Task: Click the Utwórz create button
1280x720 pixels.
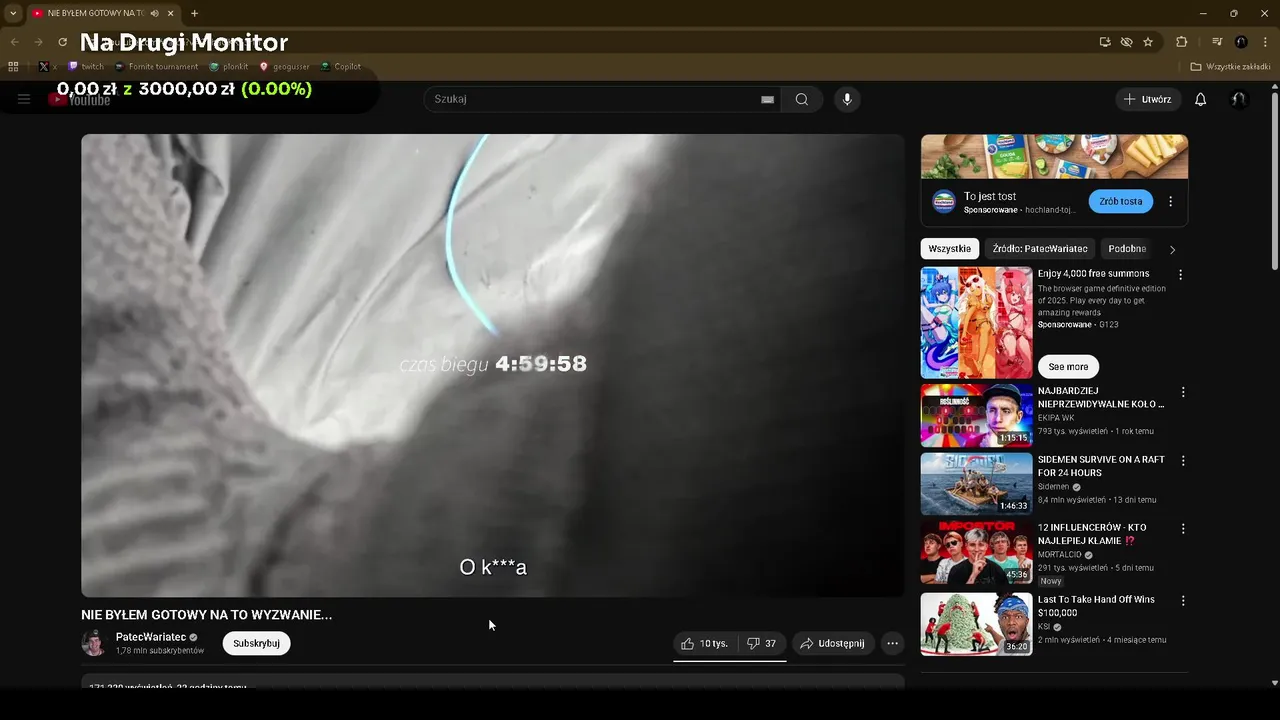Action: [x=1148, y=99]
